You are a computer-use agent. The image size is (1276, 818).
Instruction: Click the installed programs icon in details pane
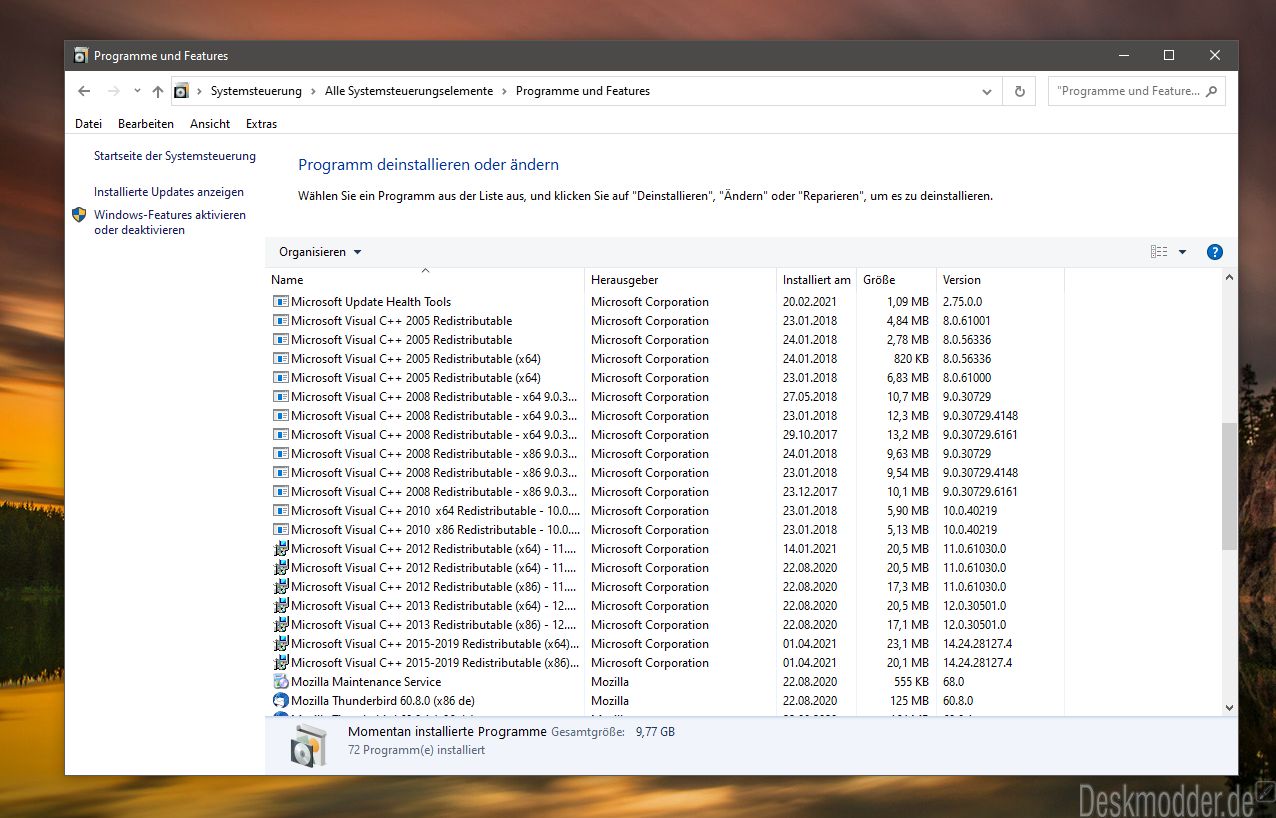(308, 746)
